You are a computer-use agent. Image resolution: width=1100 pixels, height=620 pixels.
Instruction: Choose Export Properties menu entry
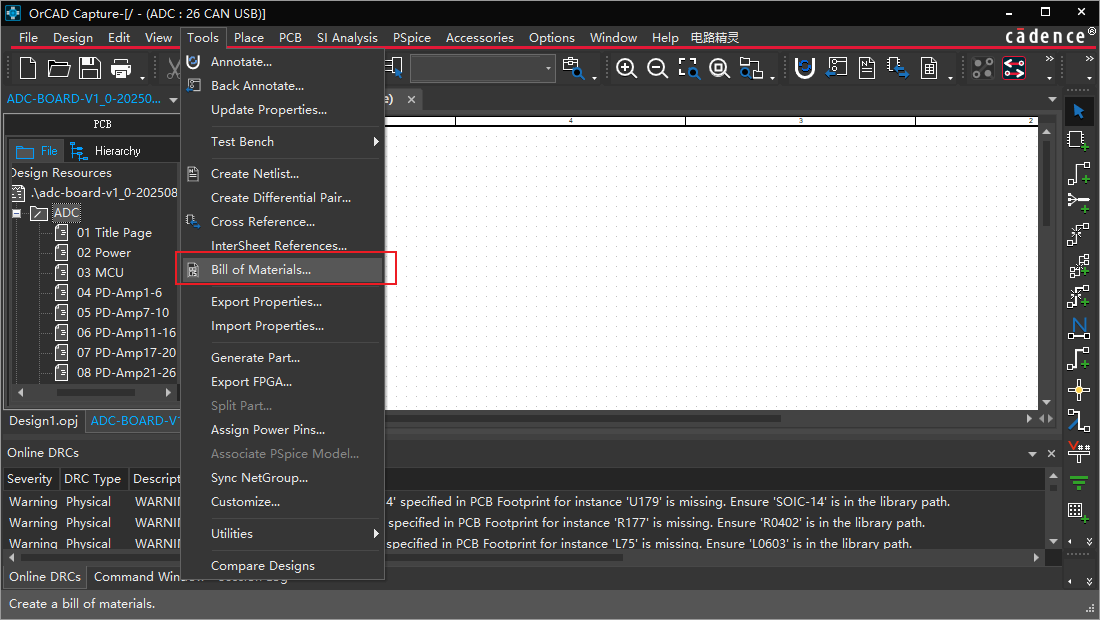pyautogui.click(x=267, y=302)
